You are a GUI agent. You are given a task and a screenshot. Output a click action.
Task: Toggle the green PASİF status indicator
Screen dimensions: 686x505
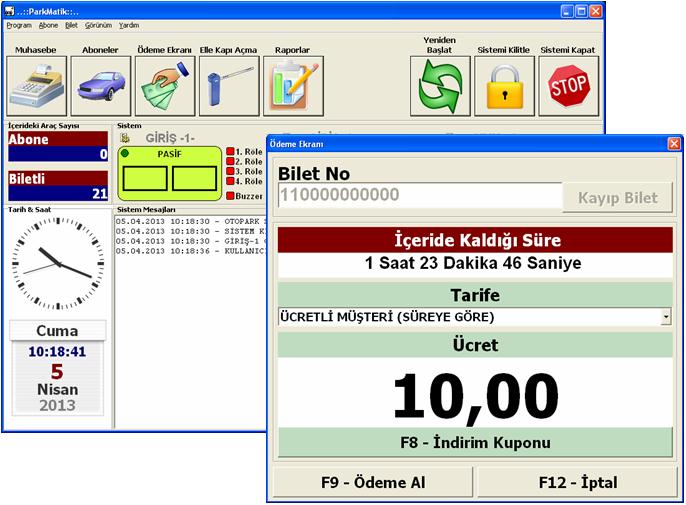point(126,154)
